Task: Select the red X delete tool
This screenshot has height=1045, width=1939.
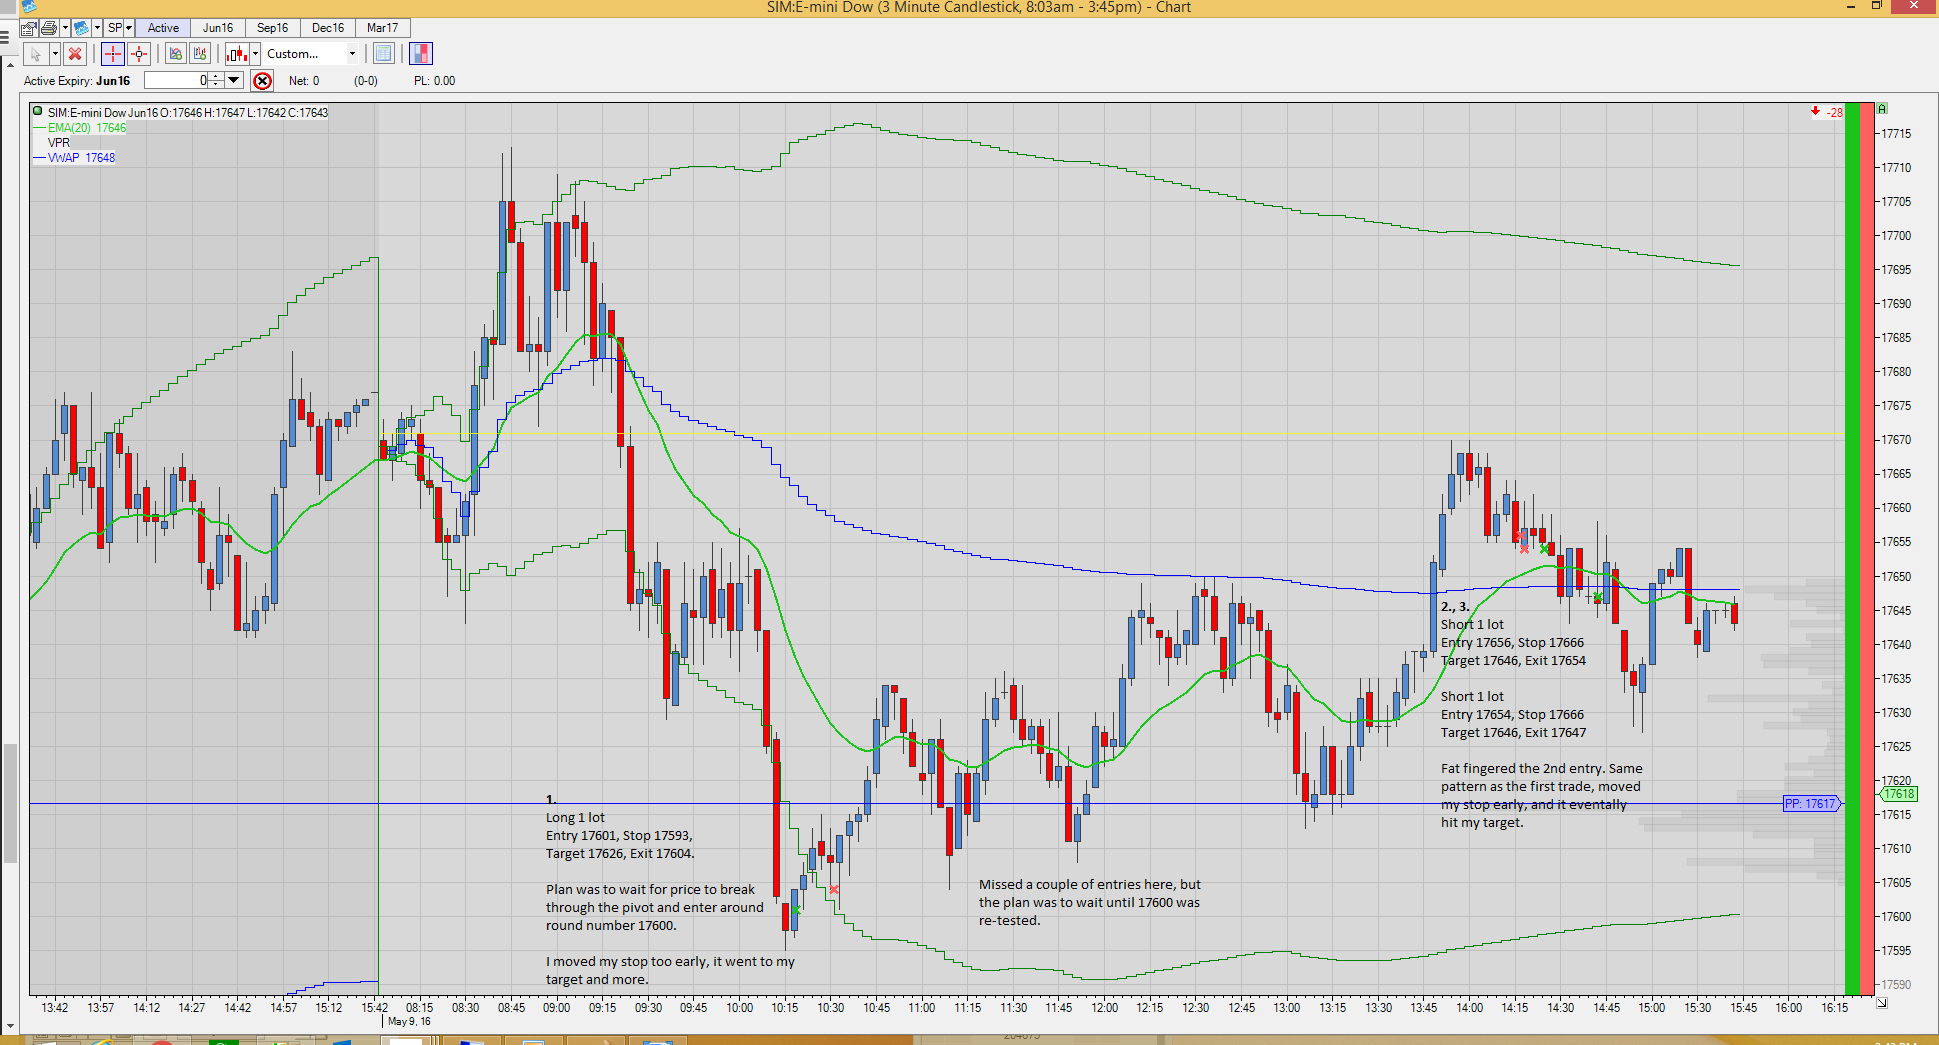Action: point(75,54)
